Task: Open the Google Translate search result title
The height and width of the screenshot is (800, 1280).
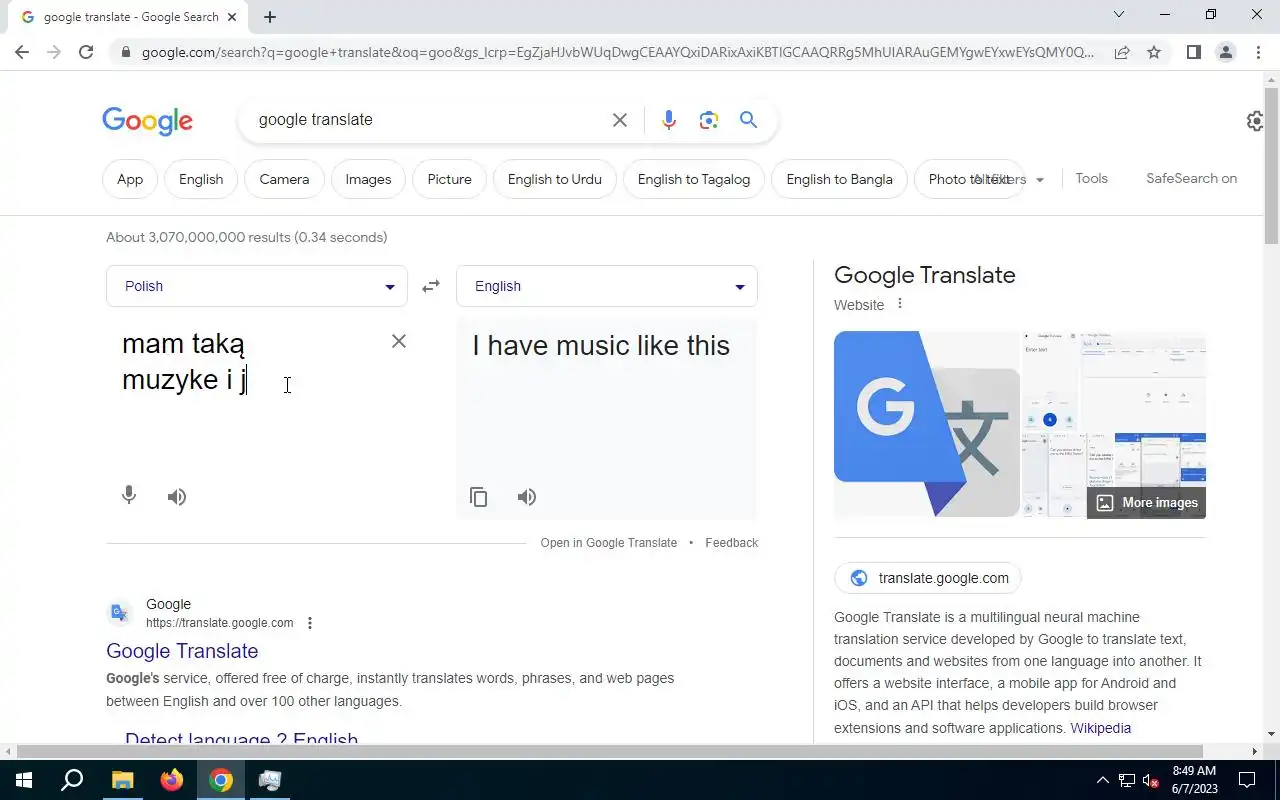Action: coord(182,651)
